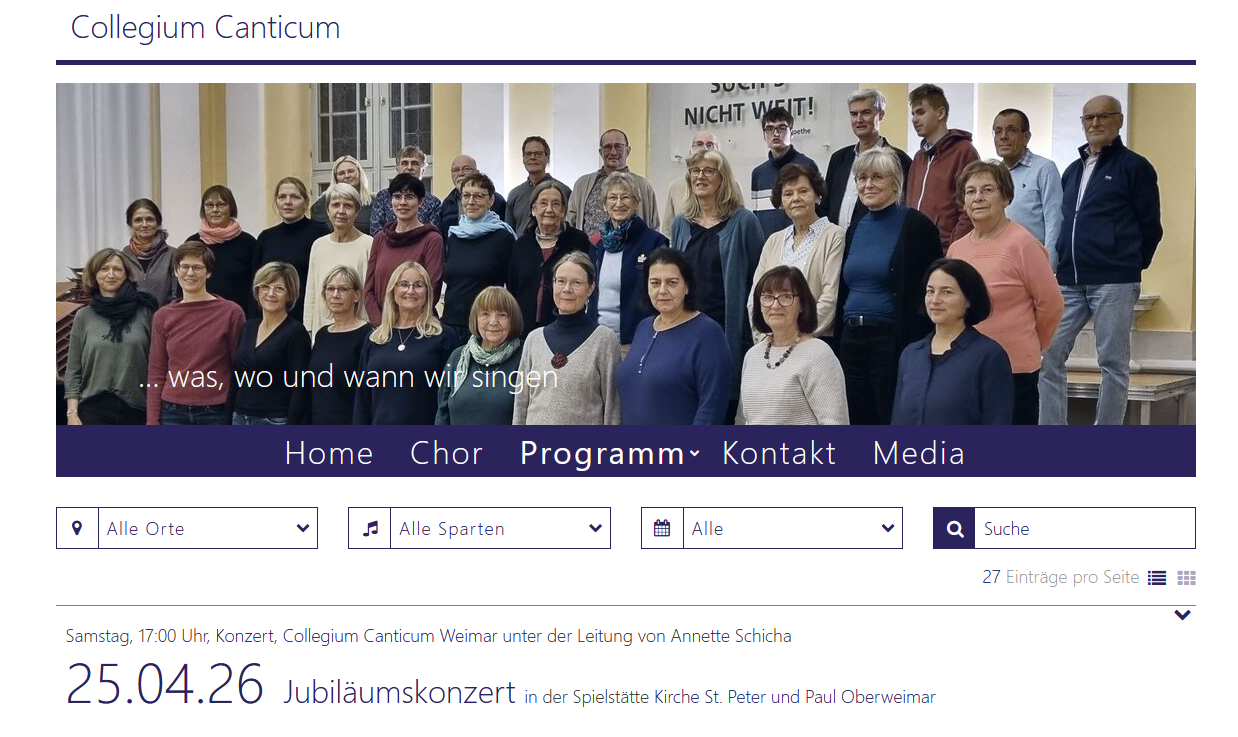Expand the Programm submenu arrow
This screenshot has width=1238, height=737.
coord(694,454)
